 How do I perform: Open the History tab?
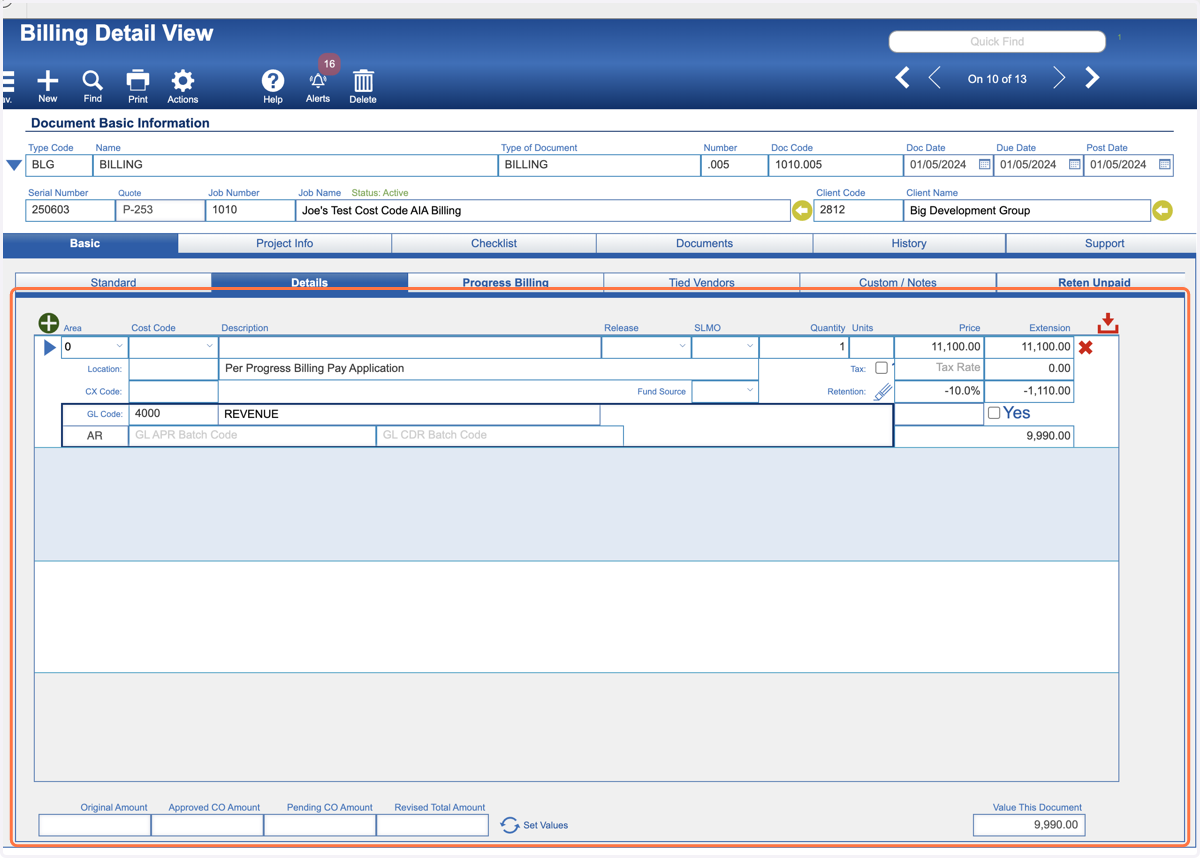click(x=909, y=243)
